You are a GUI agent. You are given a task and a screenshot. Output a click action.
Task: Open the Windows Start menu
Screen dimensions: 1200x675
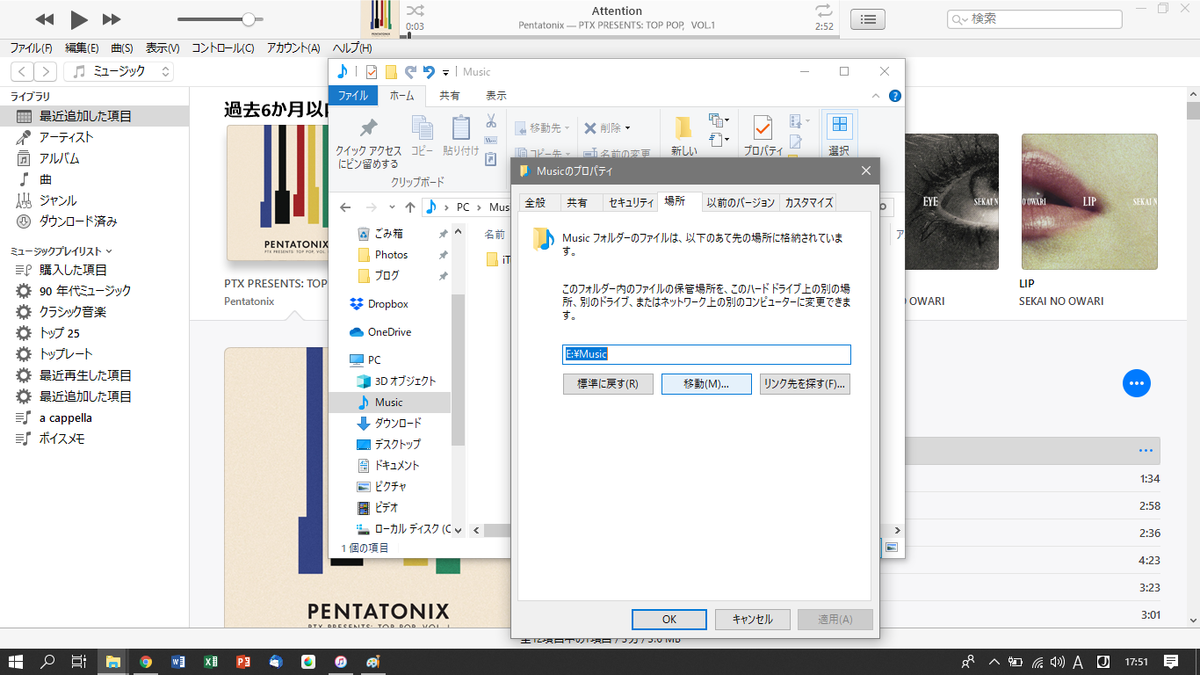click(x=17, y=661)
